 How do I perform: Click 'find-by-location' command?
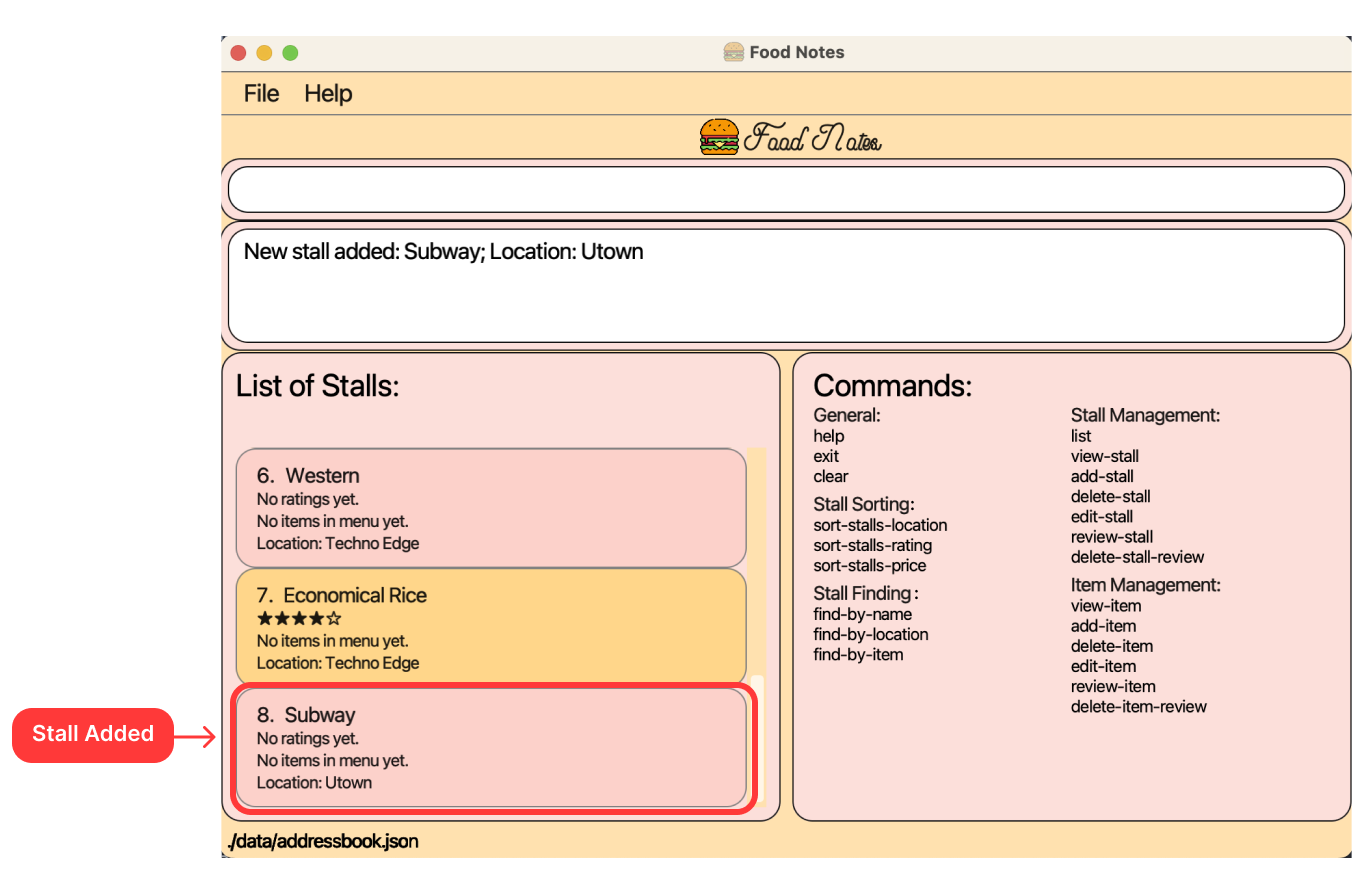871,634
